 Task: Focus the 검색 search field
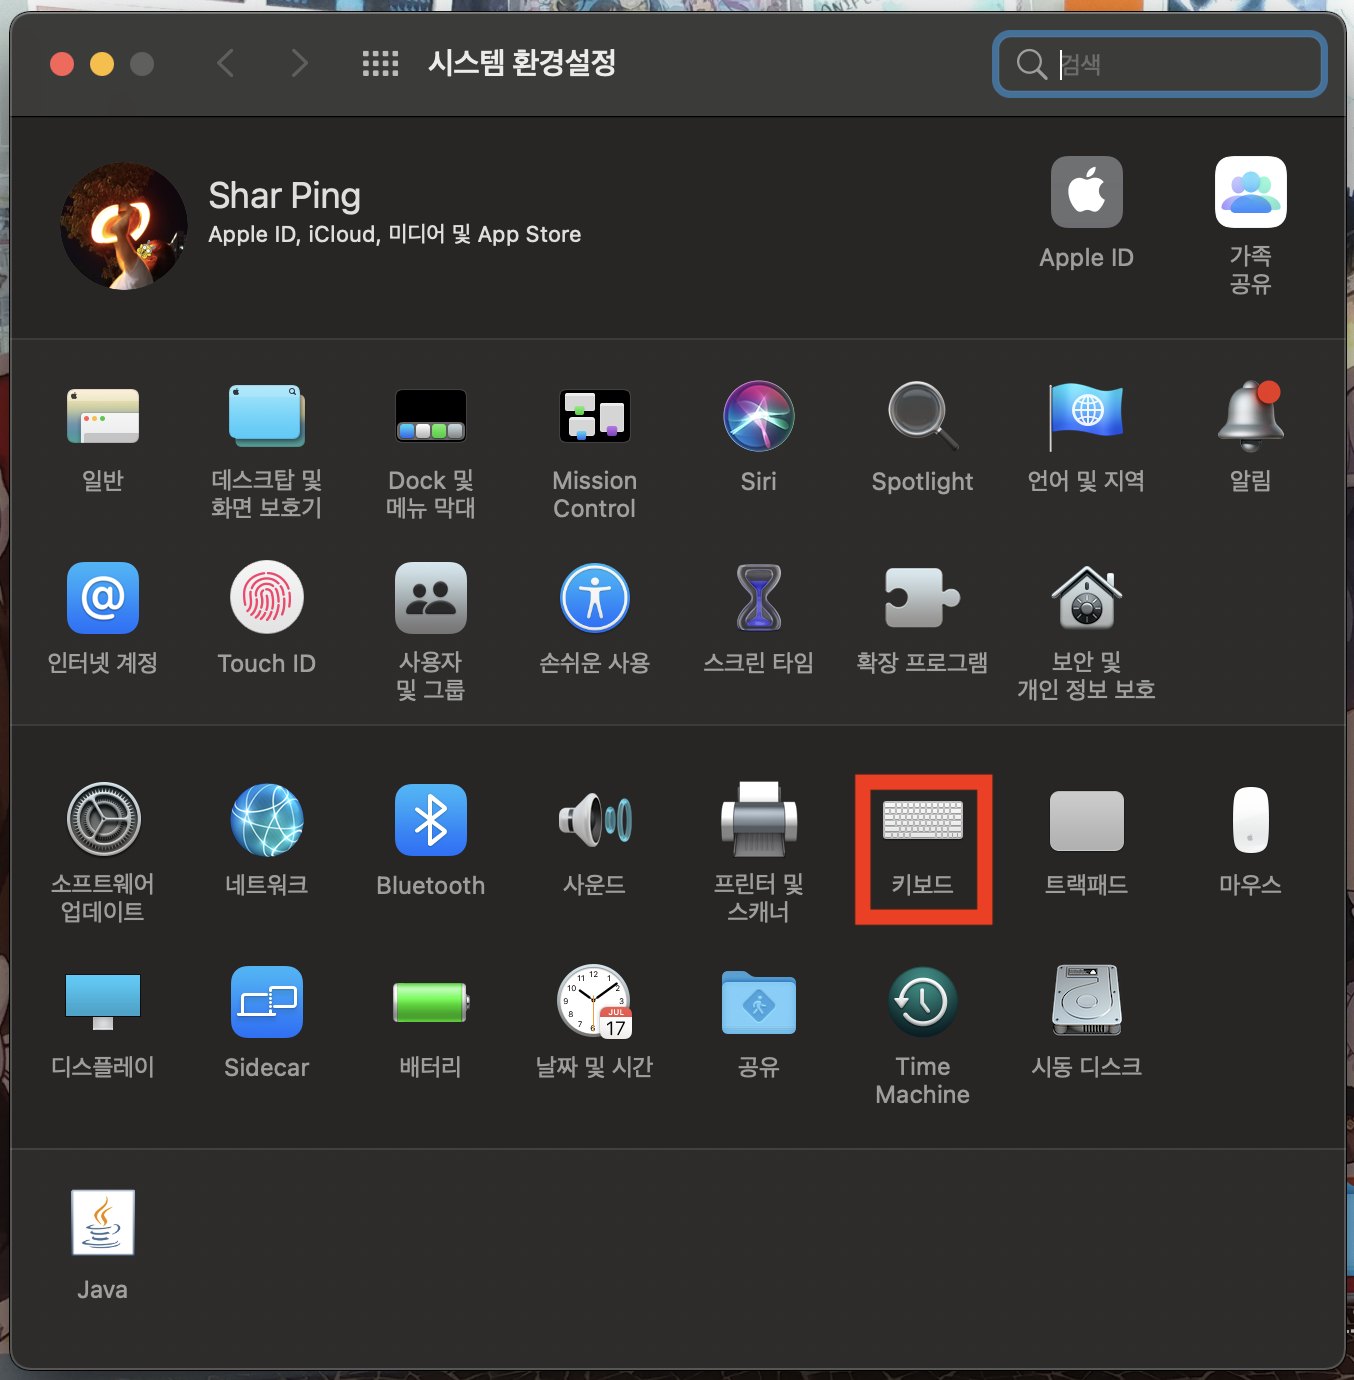pos(1160,64)
